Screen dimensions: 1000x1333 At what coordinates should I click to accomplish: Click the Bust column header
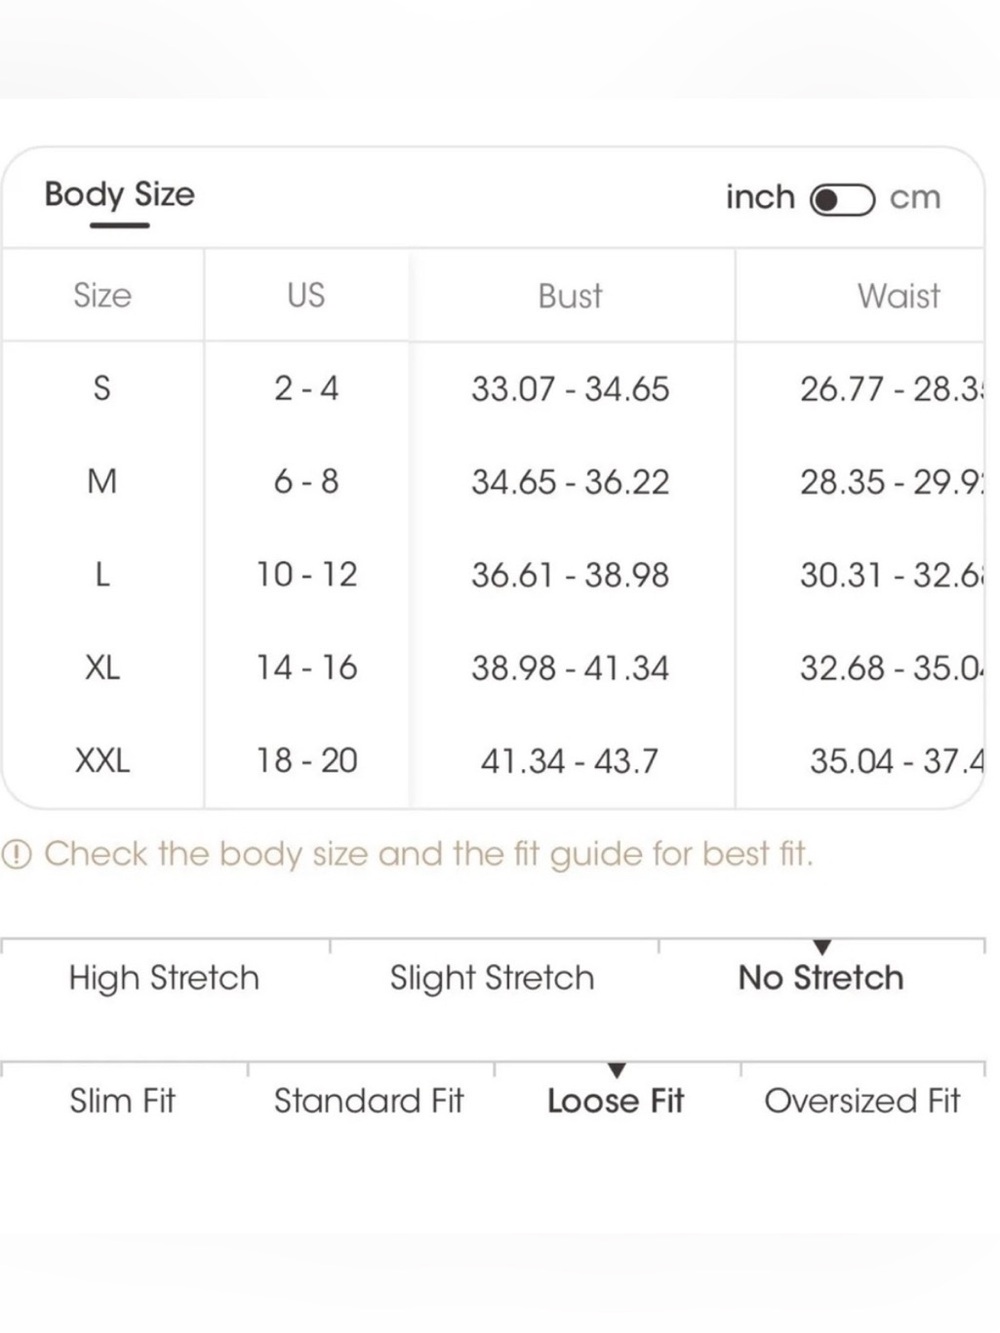570,296
